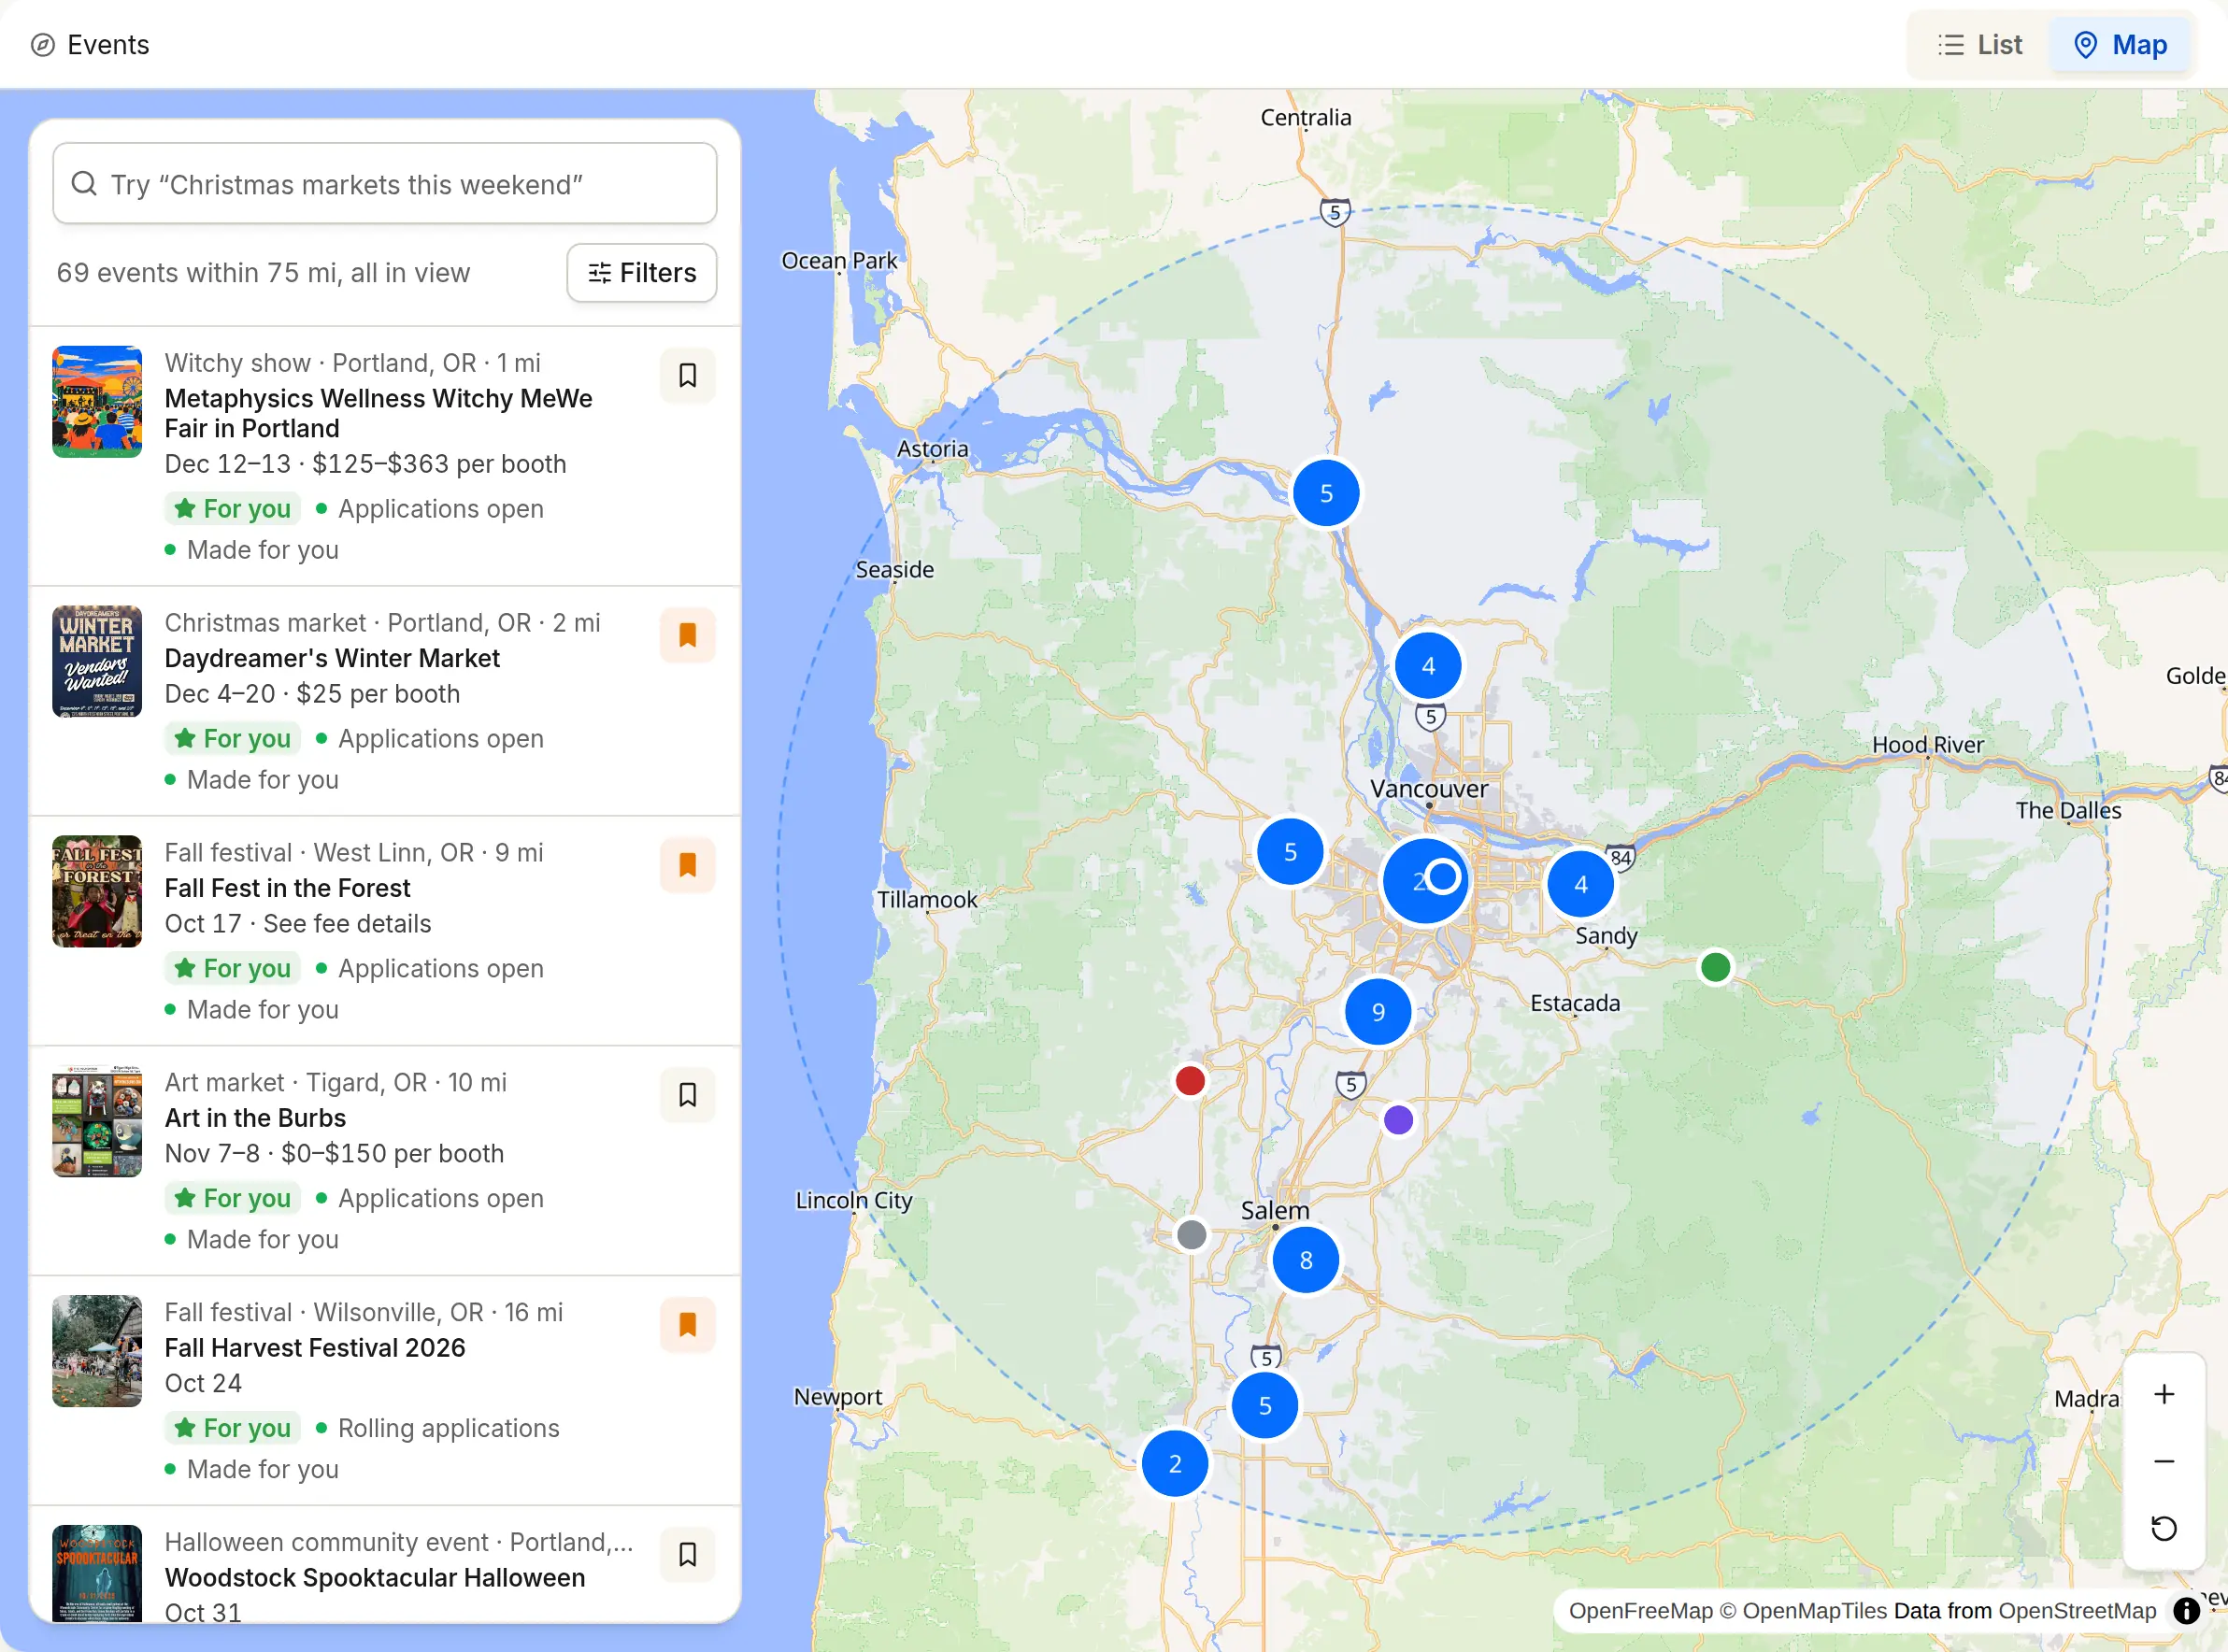The width and height of the screenshot is (2228, 1652).
Task: Expand the cluster of 9 events
Action: click(x=1378, y=1012)
